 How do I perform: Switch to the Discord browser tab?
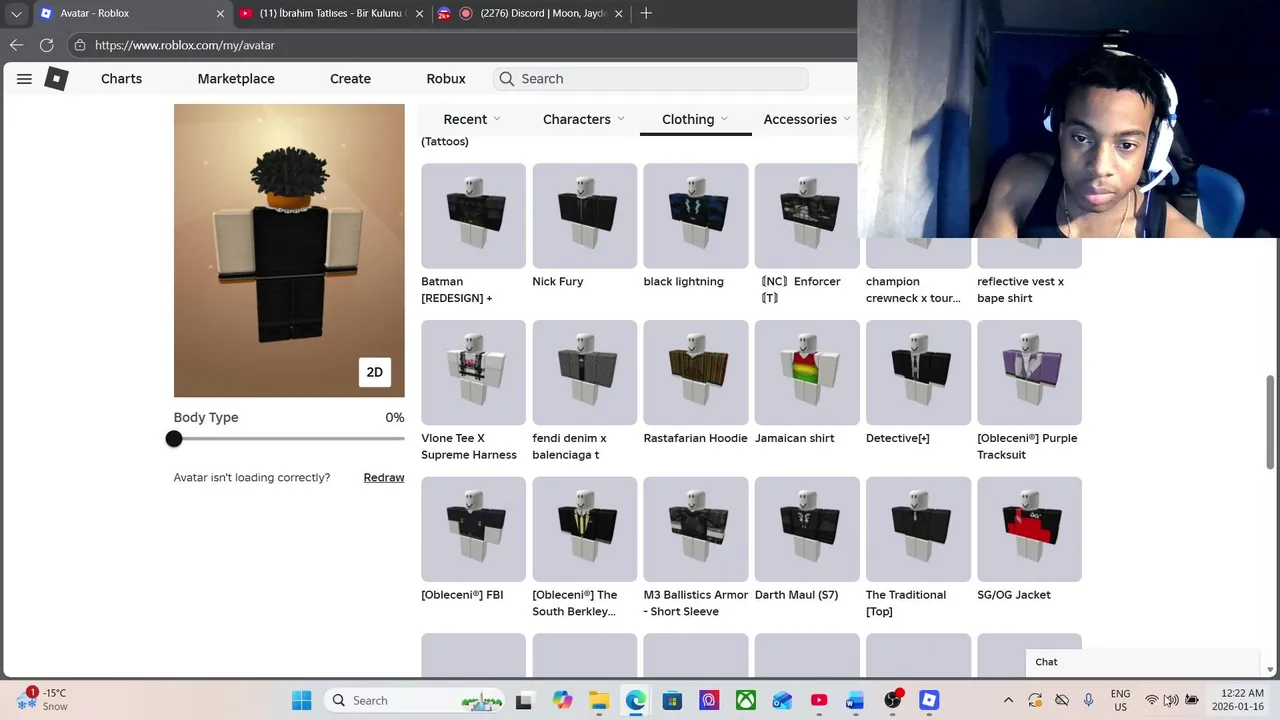(x=543, y=14)
